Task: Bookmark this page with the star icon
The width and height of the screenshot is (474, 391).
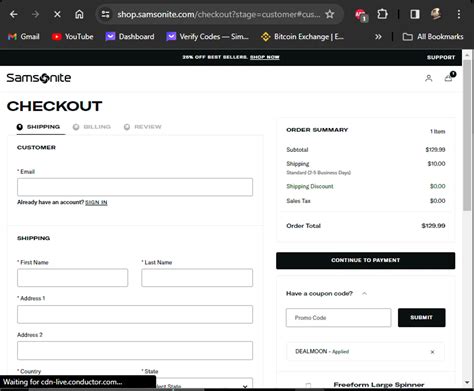Action: [330, 14]
